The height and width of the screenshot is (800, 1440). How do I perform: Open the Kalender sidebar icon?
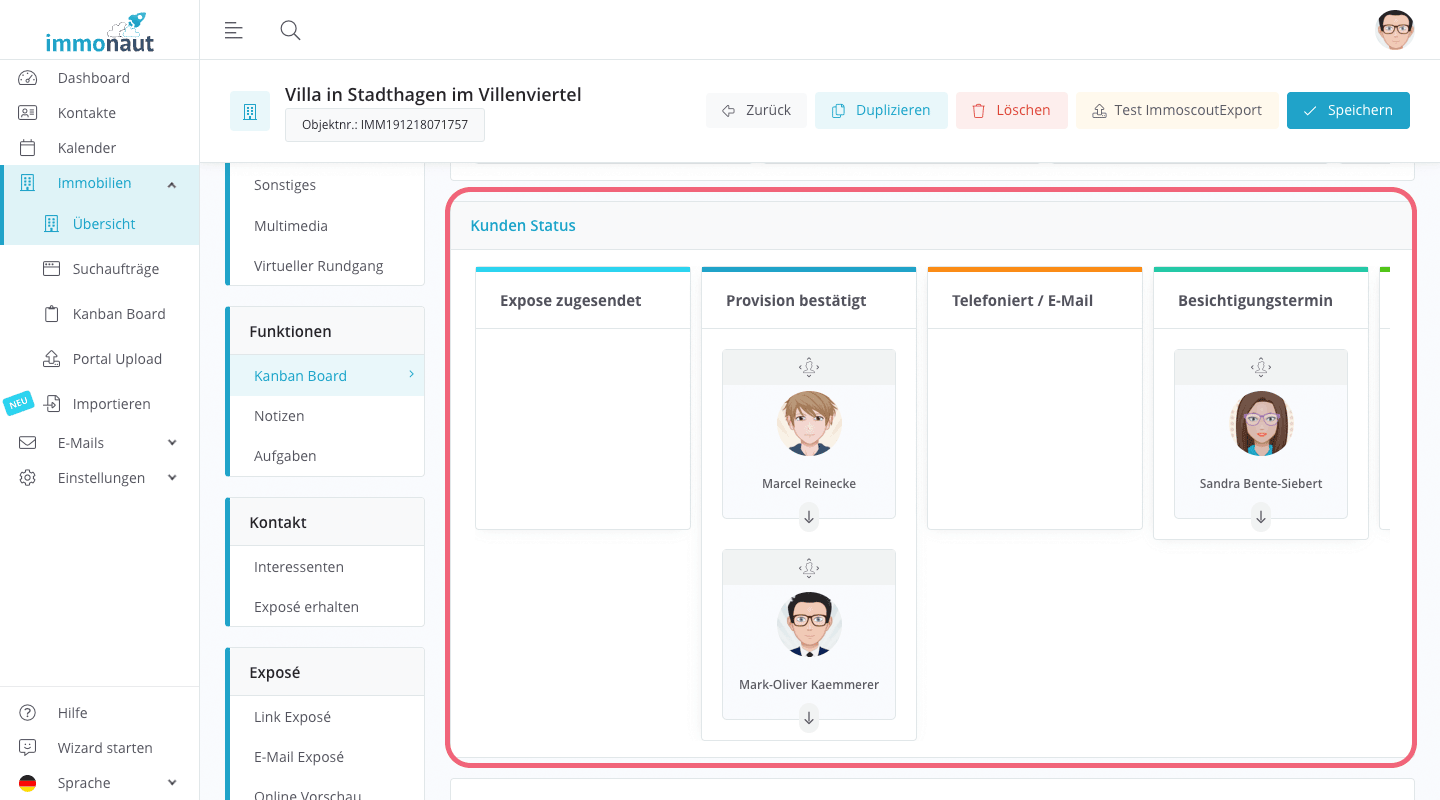click(x=26, y=147)
